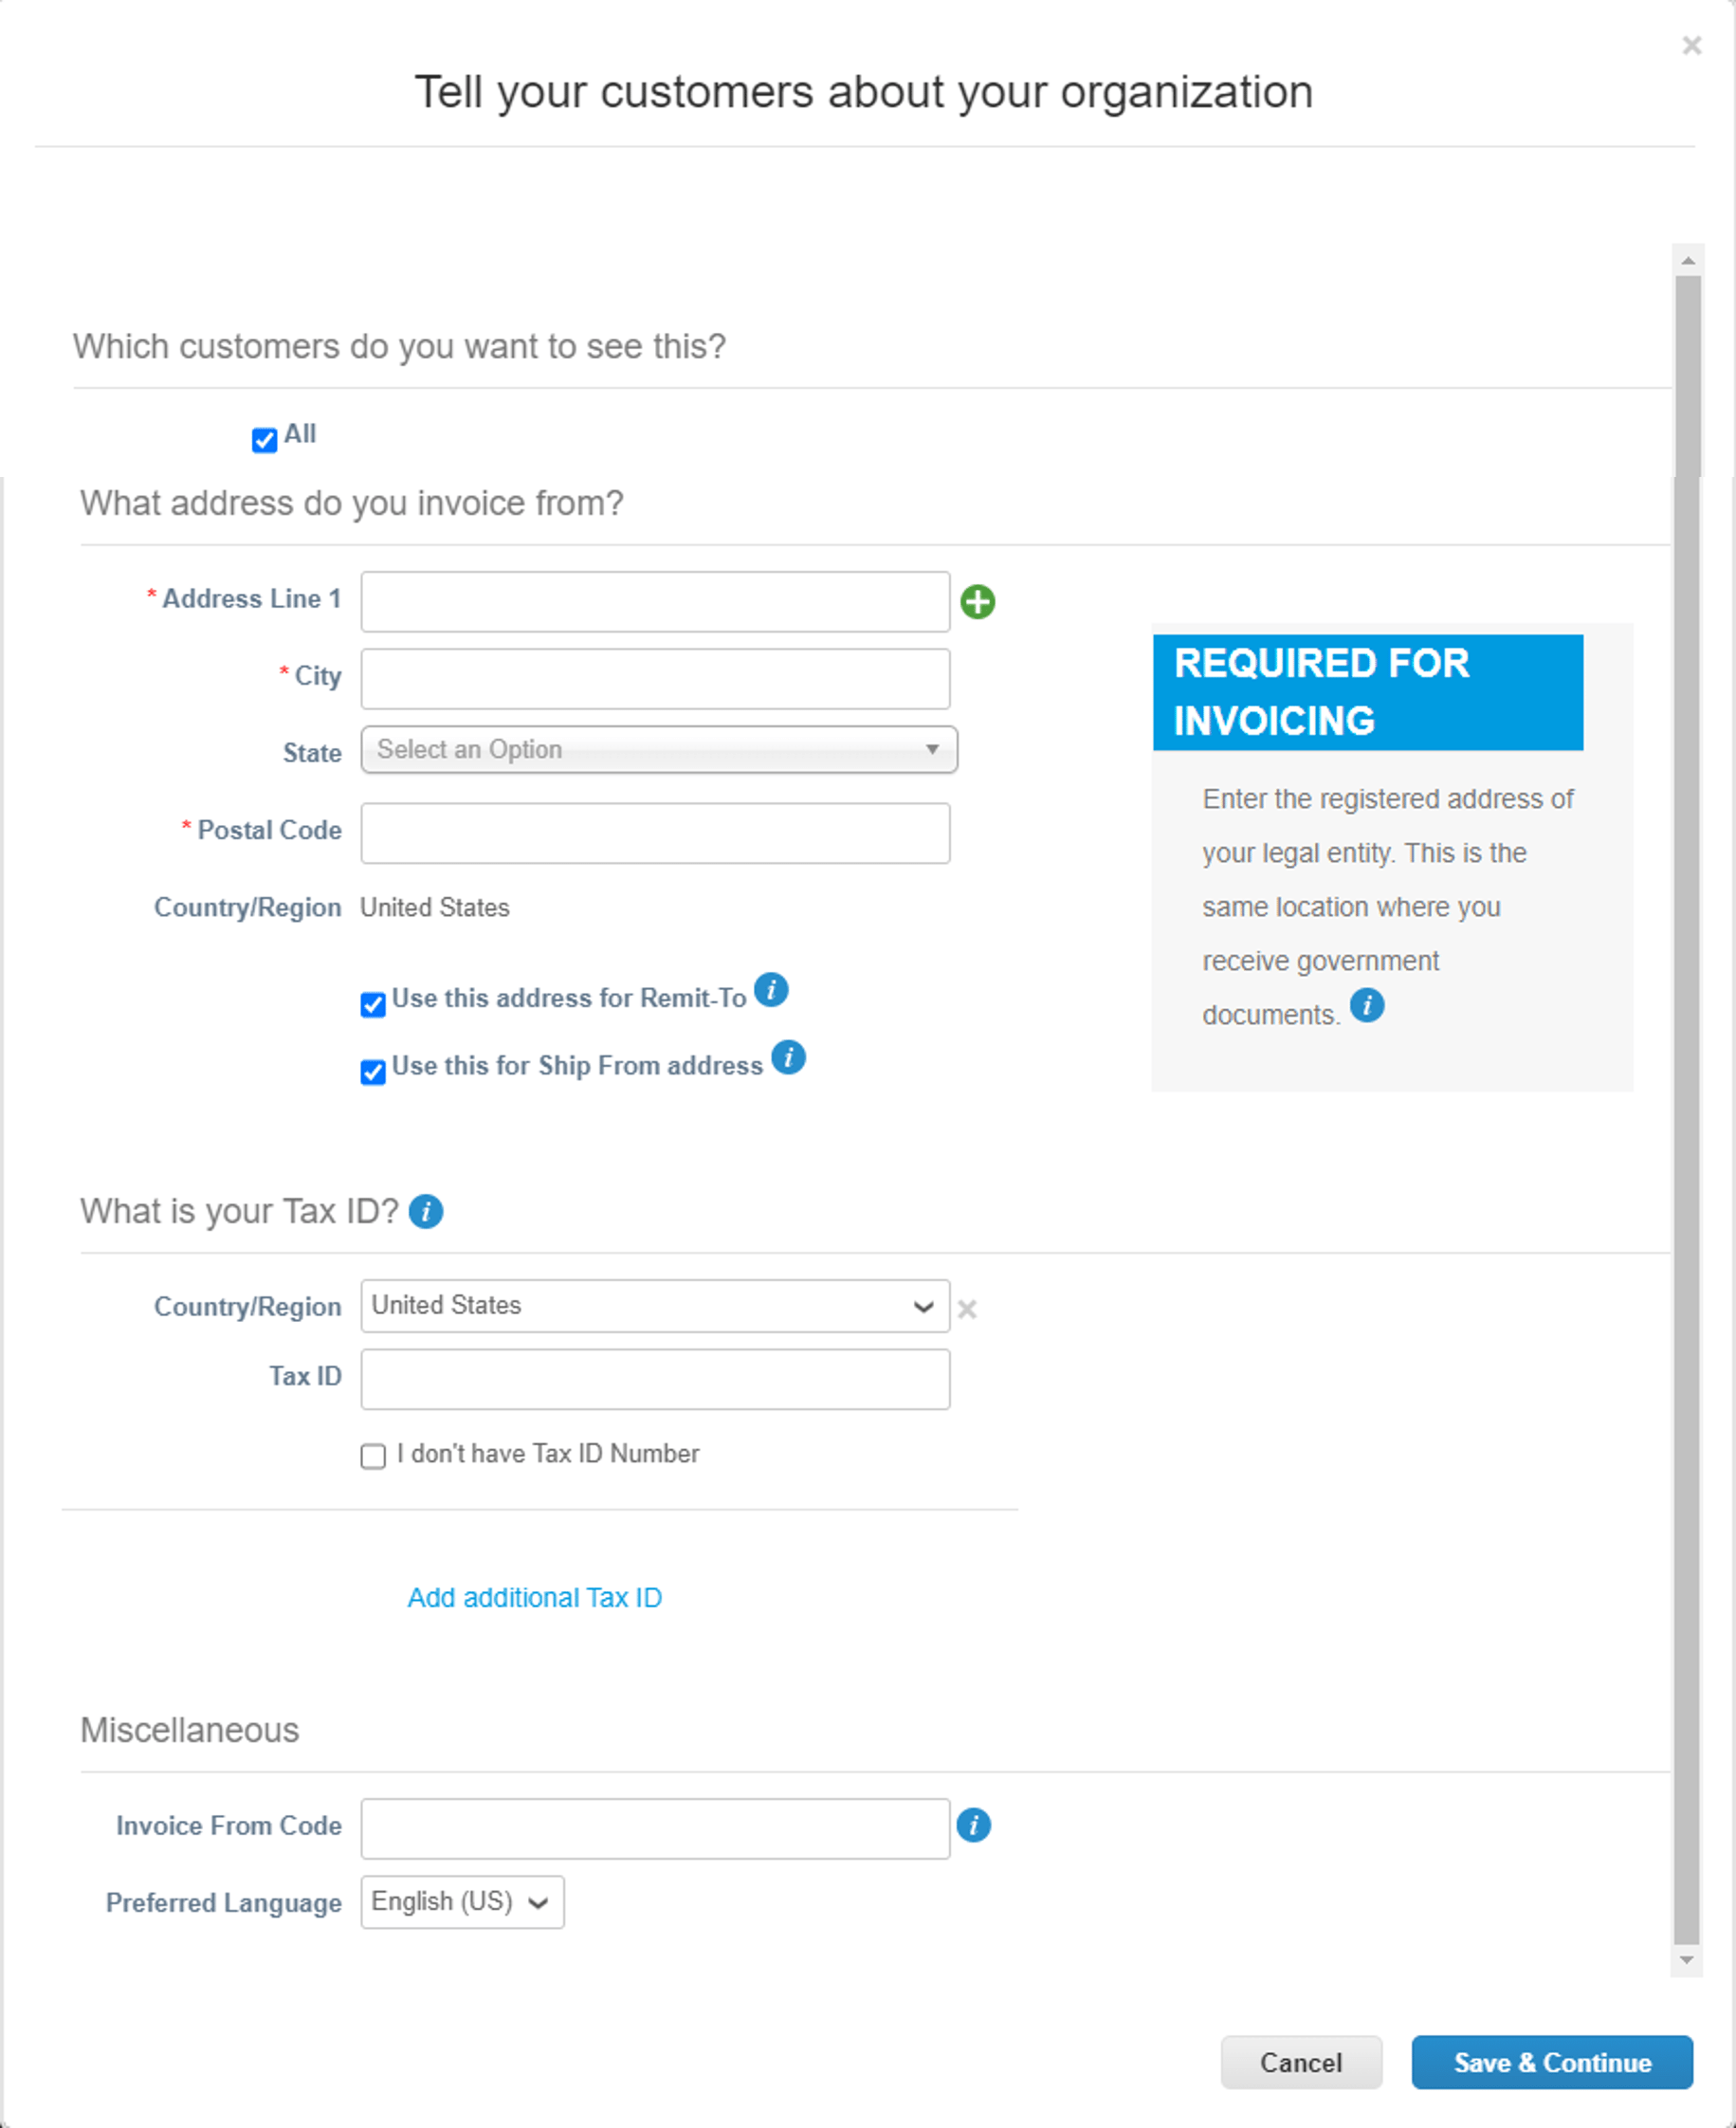
Task: Uncheck Use this for Ship From address
Action: (x=372, y=1072)
